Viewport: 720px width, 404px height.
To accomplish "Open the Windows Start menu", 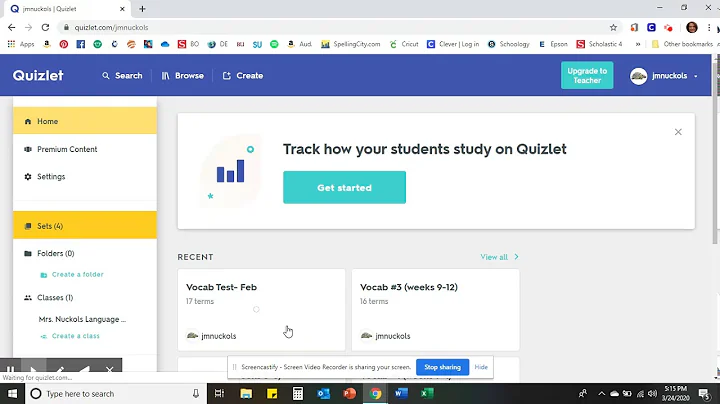I will tap(12, 393).
